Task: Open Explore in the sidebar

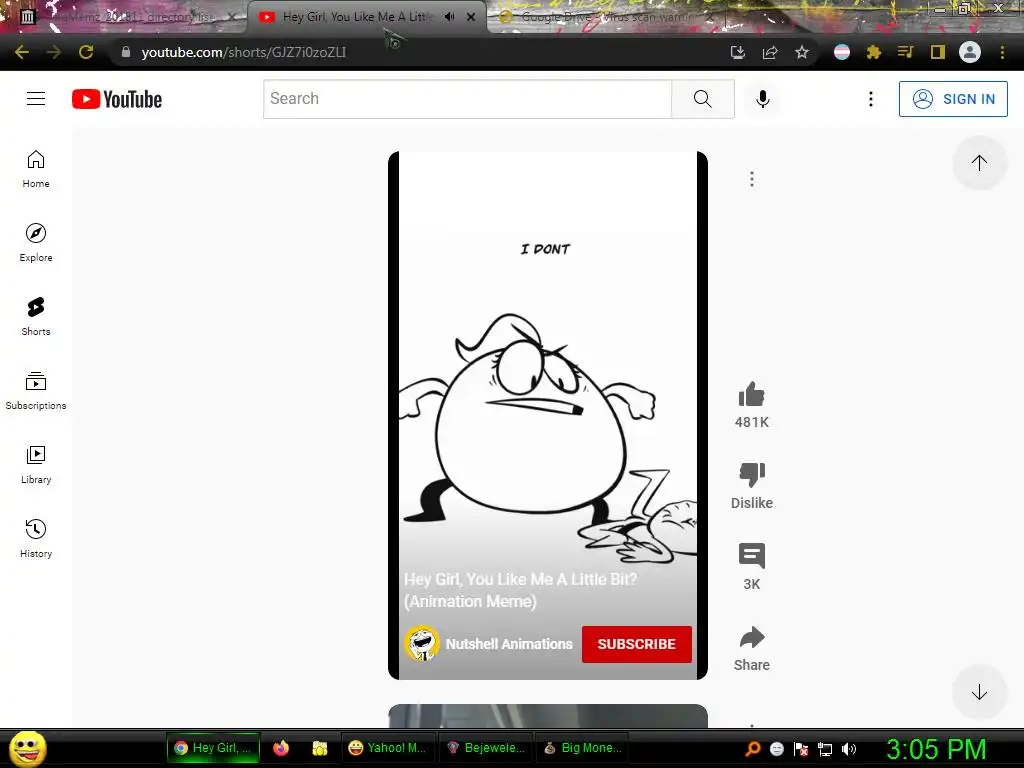Action: [36, 243]
